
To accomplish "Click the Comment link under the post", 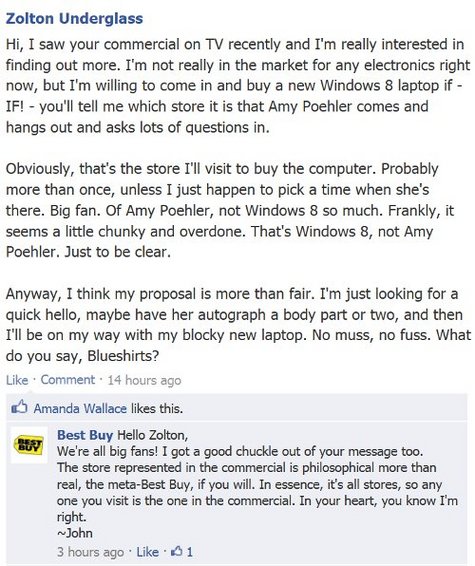I will coord(67,380).
